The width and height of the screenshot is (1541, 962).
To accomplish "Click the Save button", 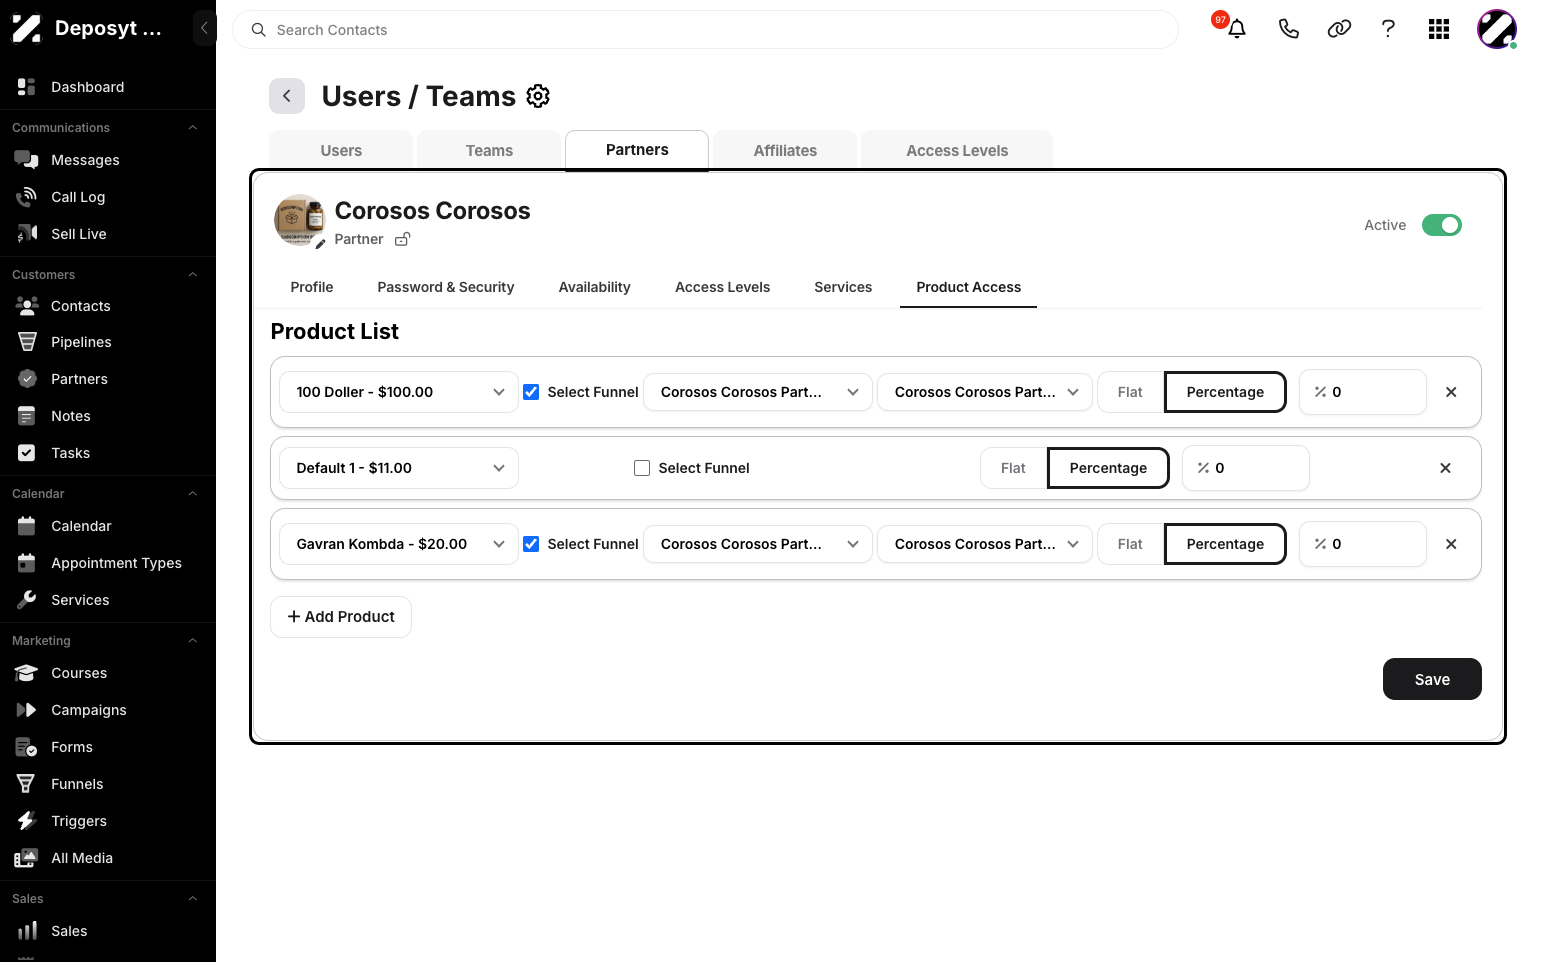I will (x=1432, y=679).
